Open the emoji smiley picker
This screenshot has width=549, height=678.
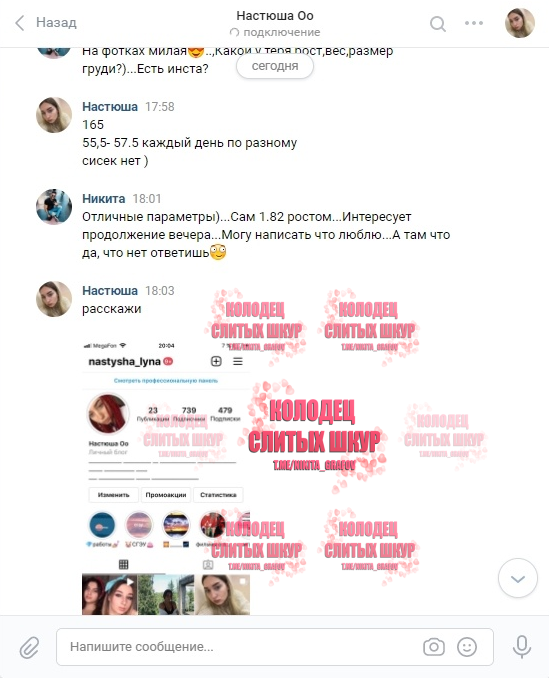point(467,647)
